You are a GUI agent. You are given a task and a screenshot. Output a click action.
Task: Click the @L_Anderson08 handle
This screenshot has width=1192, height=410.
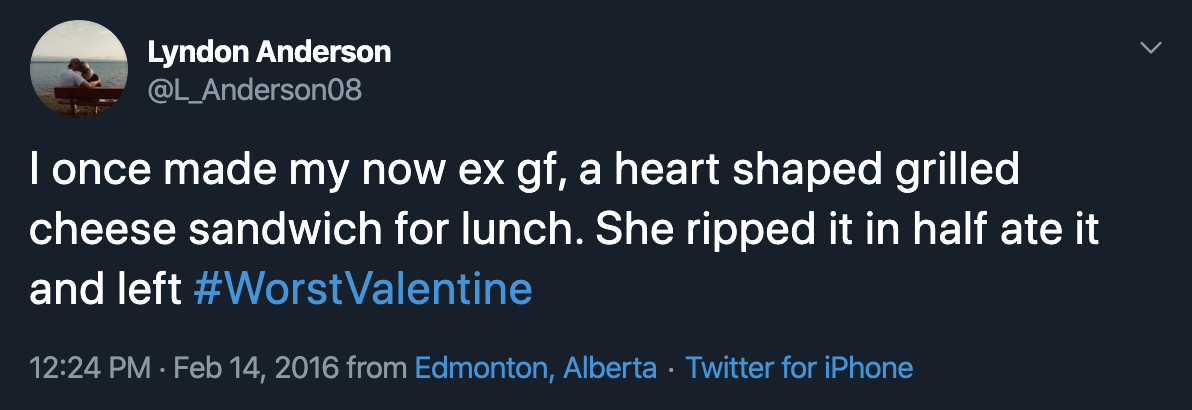coord(254,90)
